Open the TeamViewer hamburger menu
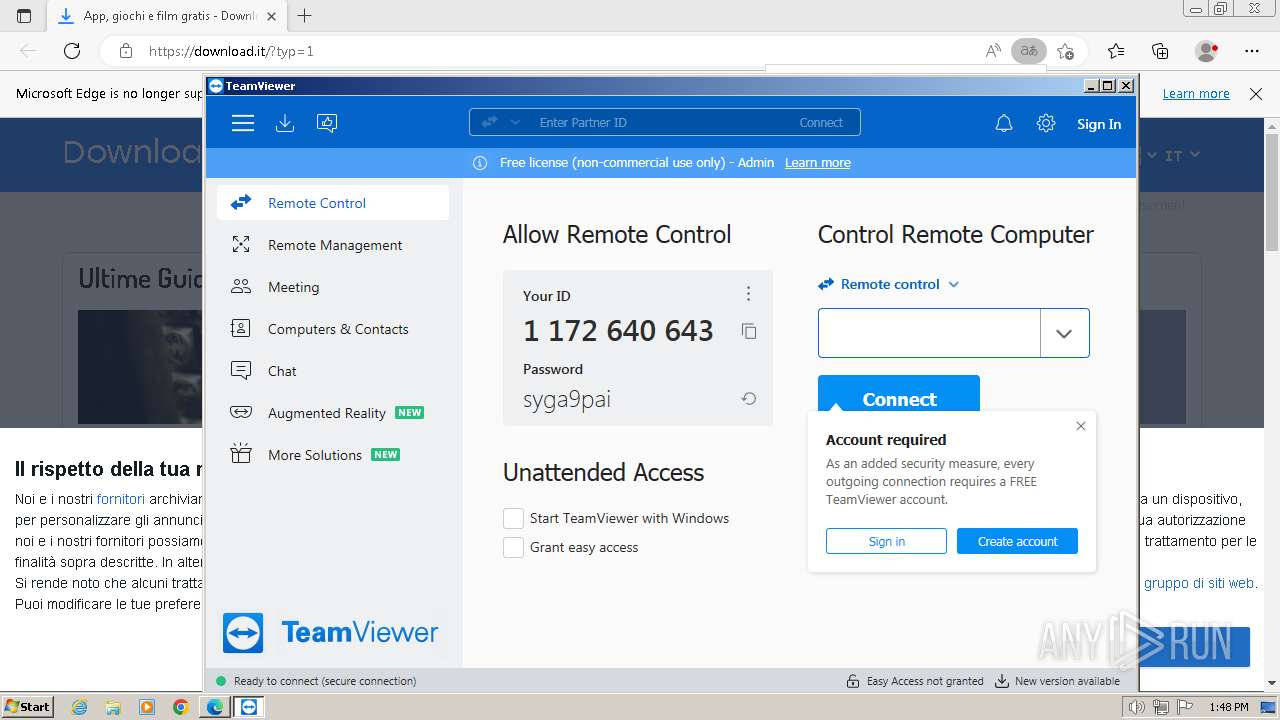The image size is (1280, 720). (x=242, y=123)
